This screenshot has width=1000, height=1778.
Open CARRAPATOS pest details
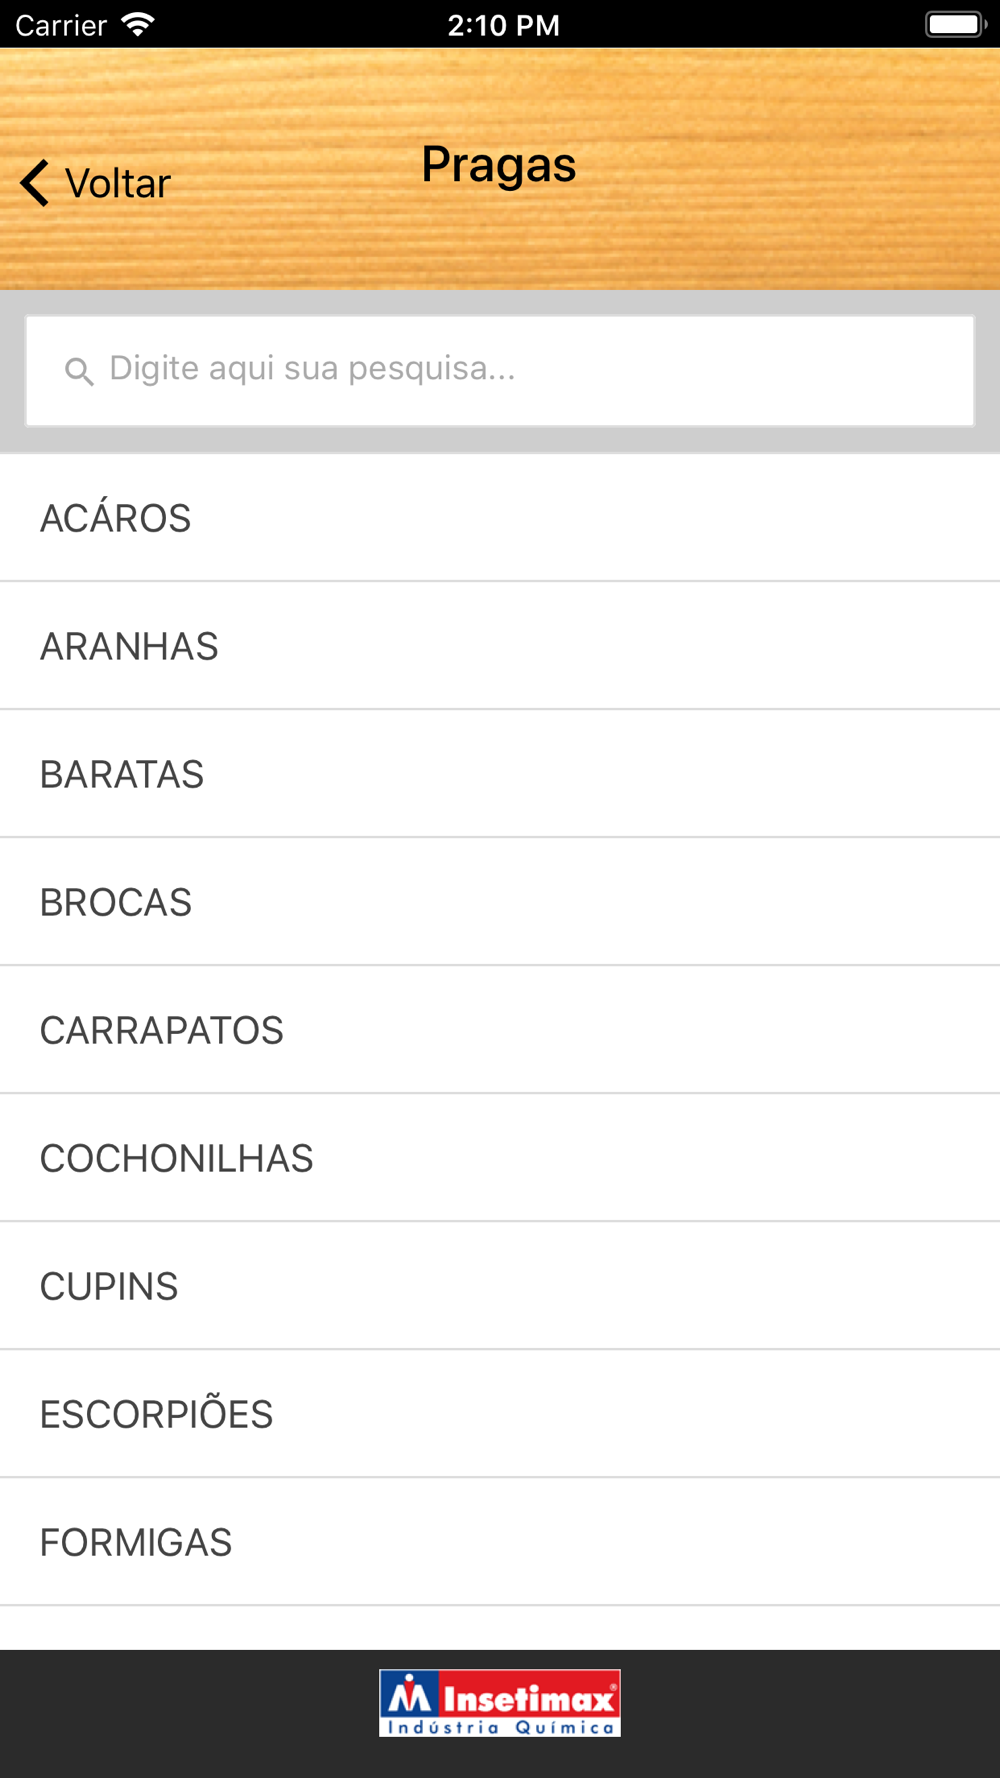click(500, 1030)
